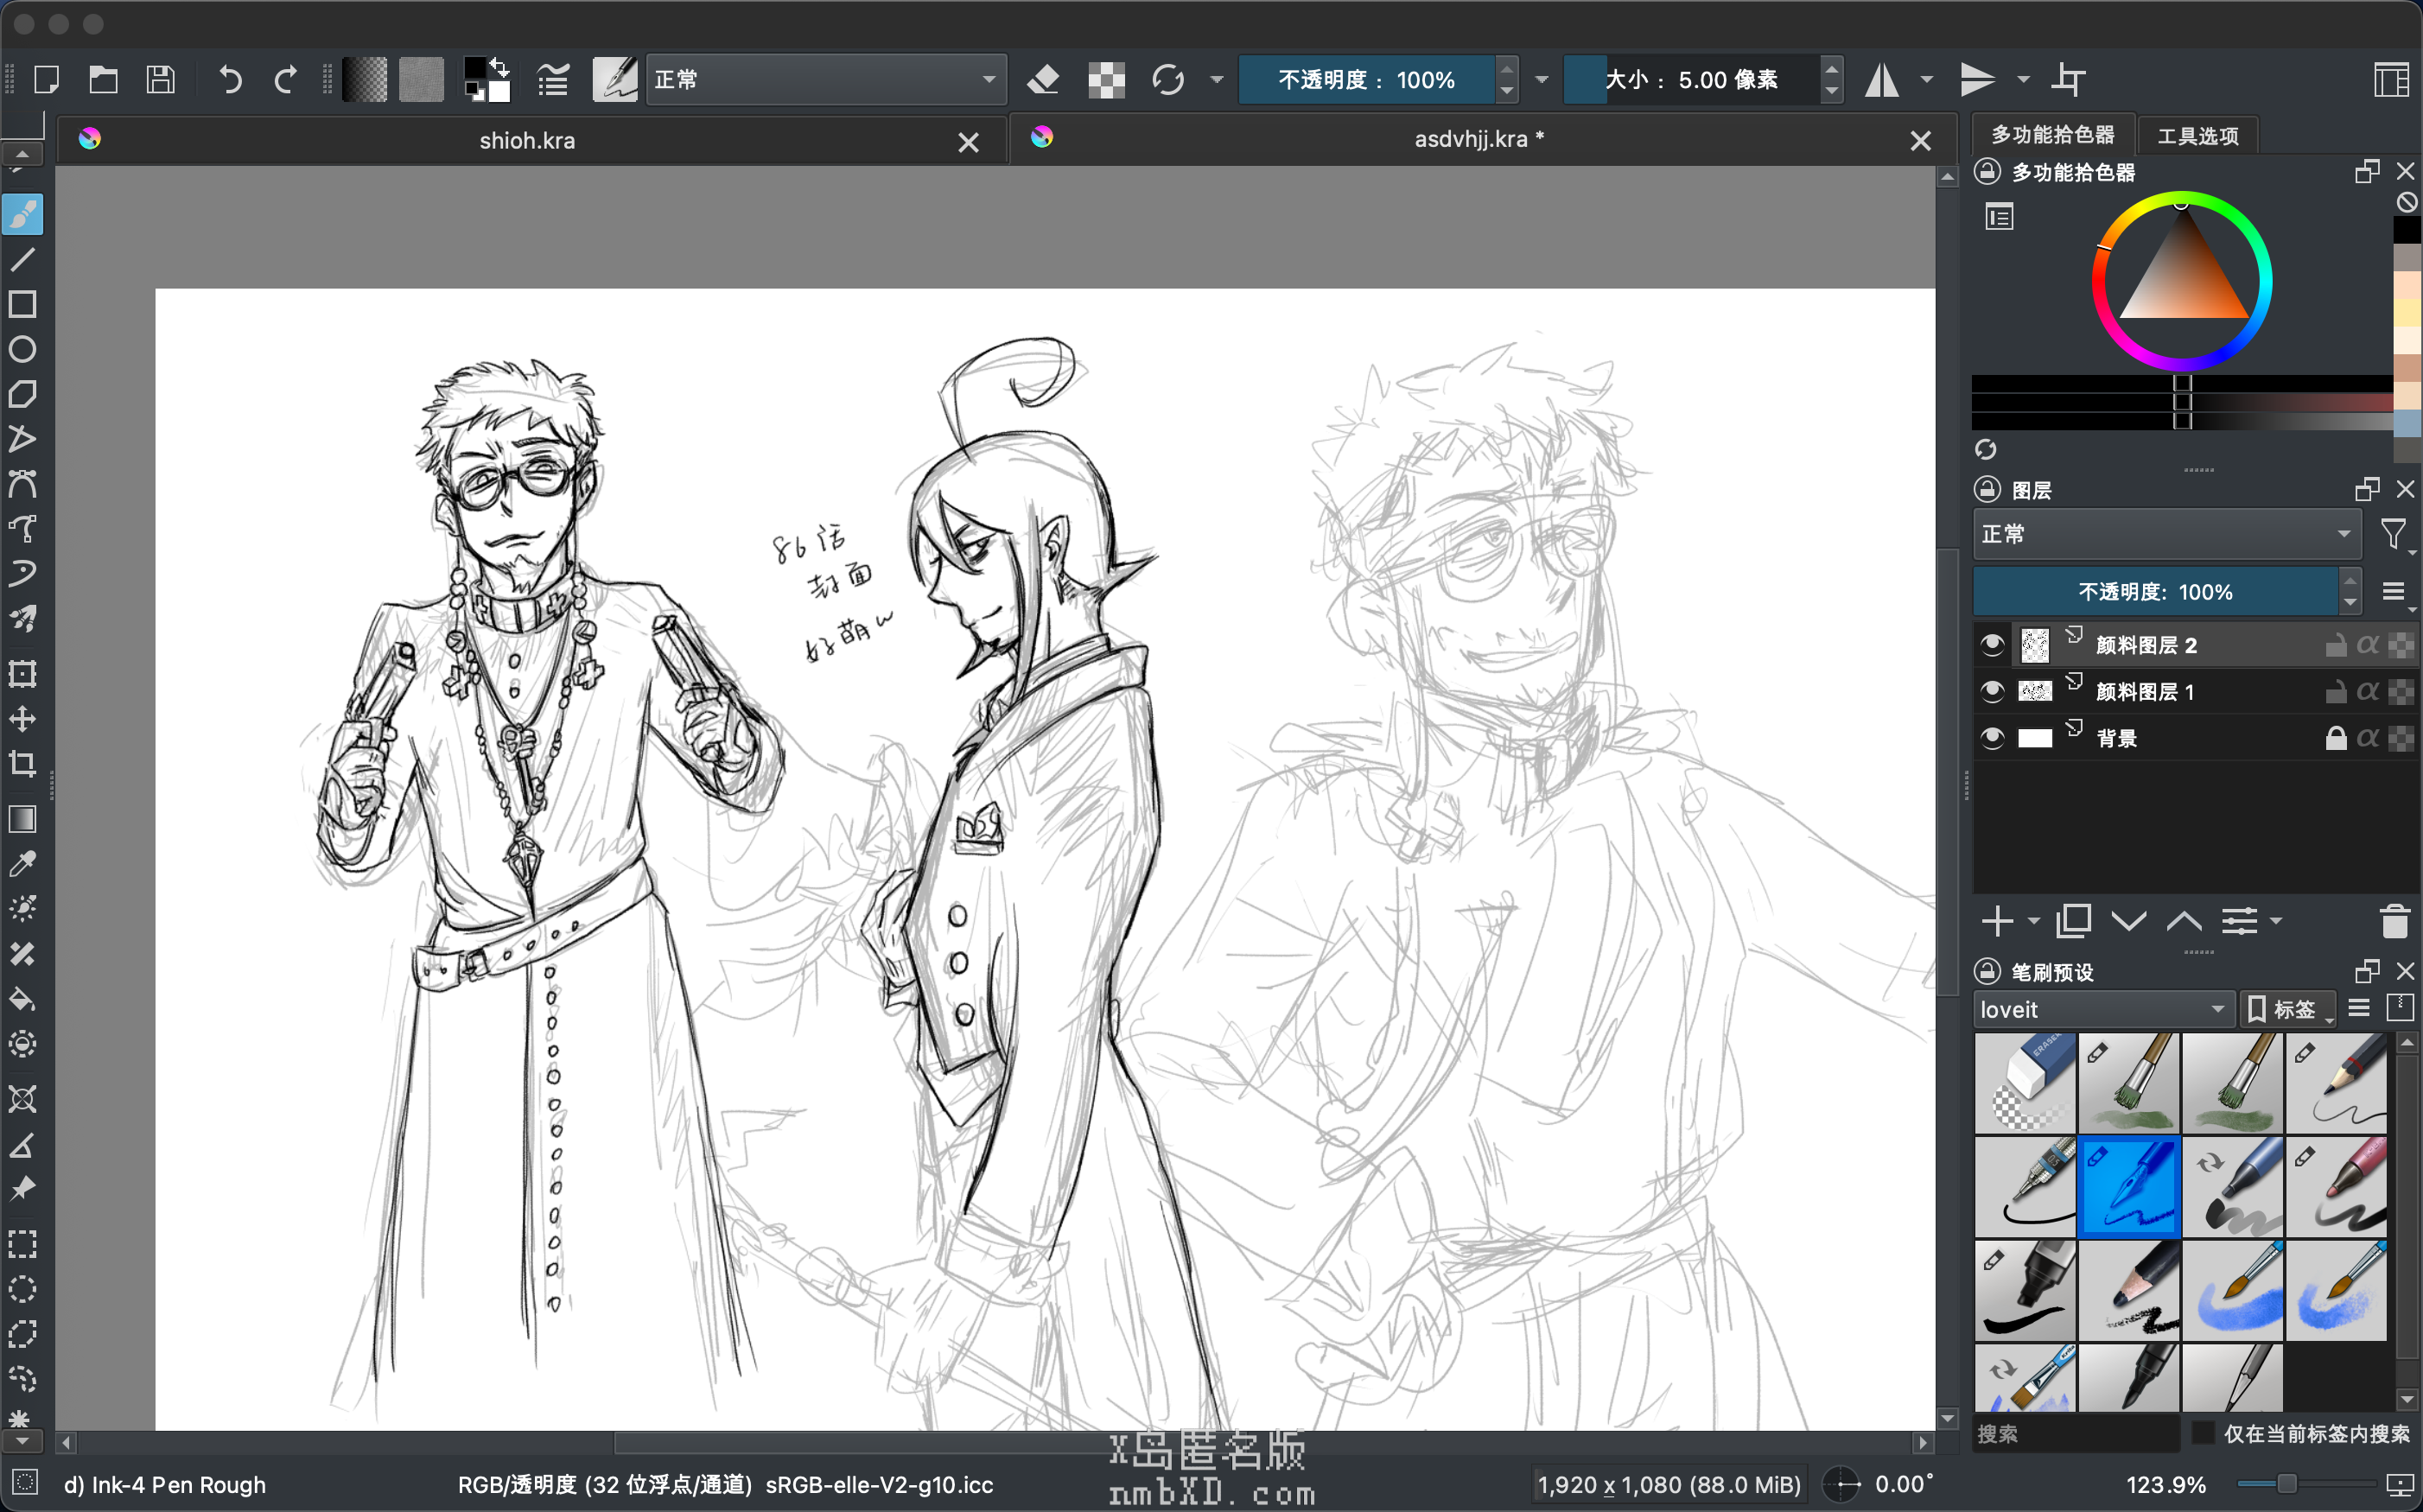Screen dimensions: 2423x1512
Task: Click the undo arrow
Action: pyautogui.click(x=230, y=80)
